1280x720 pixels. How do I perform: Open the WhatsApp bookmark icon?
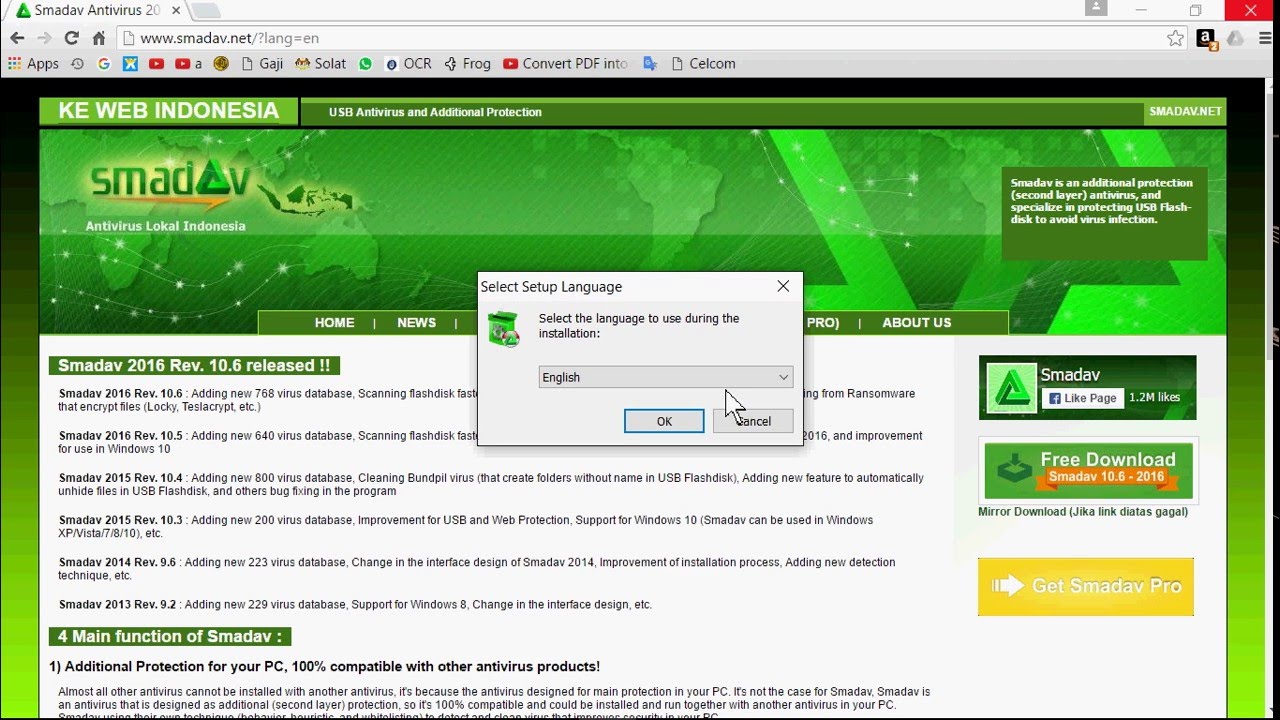tap(365, 63)
